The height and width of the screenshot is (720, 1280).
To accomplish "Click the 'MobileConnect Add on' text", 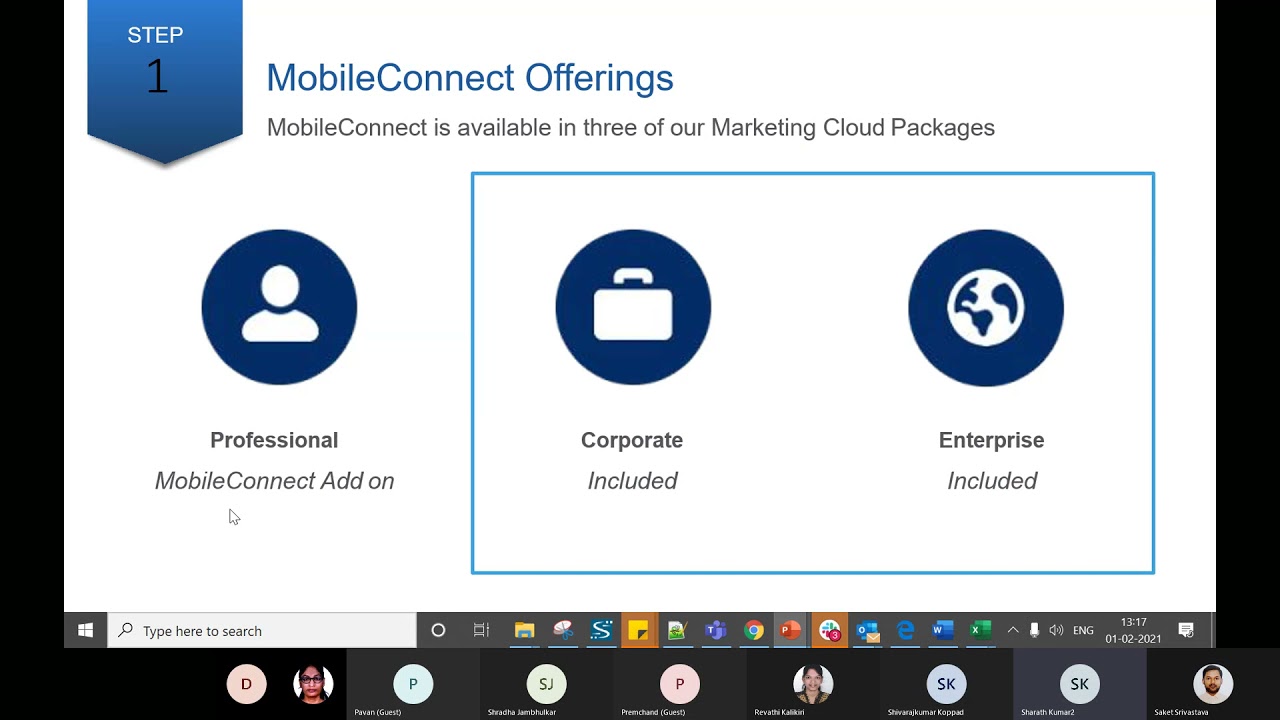I will [x=274, y=481].
